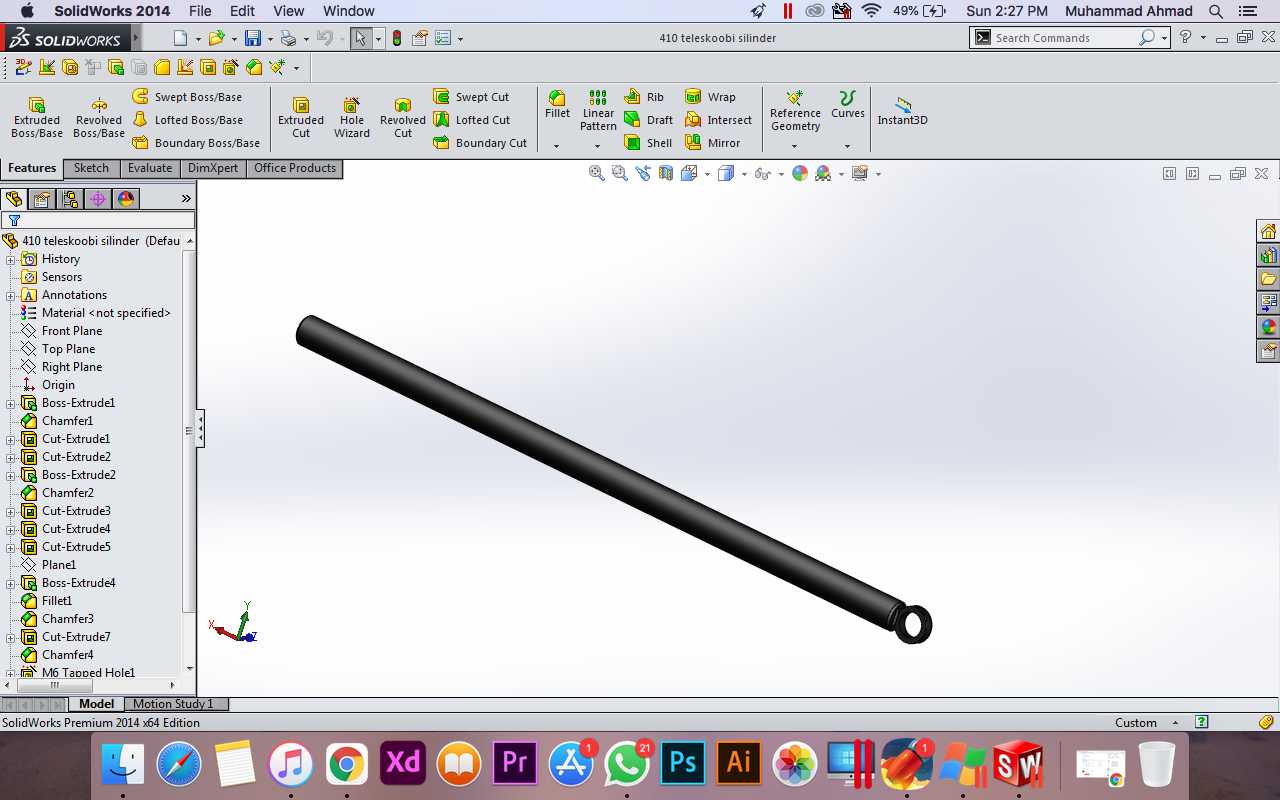Viewport: 1280px width, 800px height.
Task: Select the Linear Pattern tool
Action: [598, 111]
